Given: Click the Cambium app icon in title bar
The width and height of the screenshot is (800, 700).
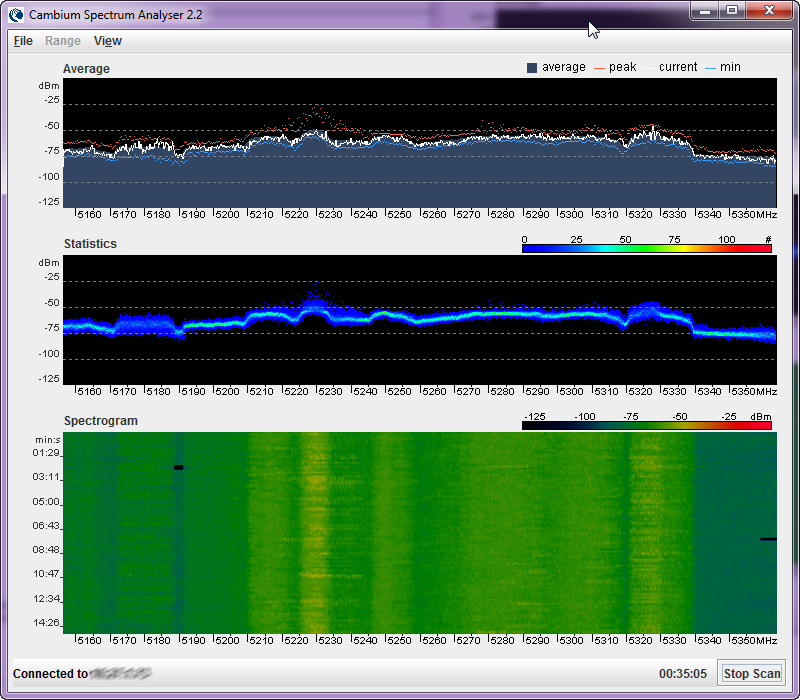Looking at the screenshot, I should click(17, 14).
